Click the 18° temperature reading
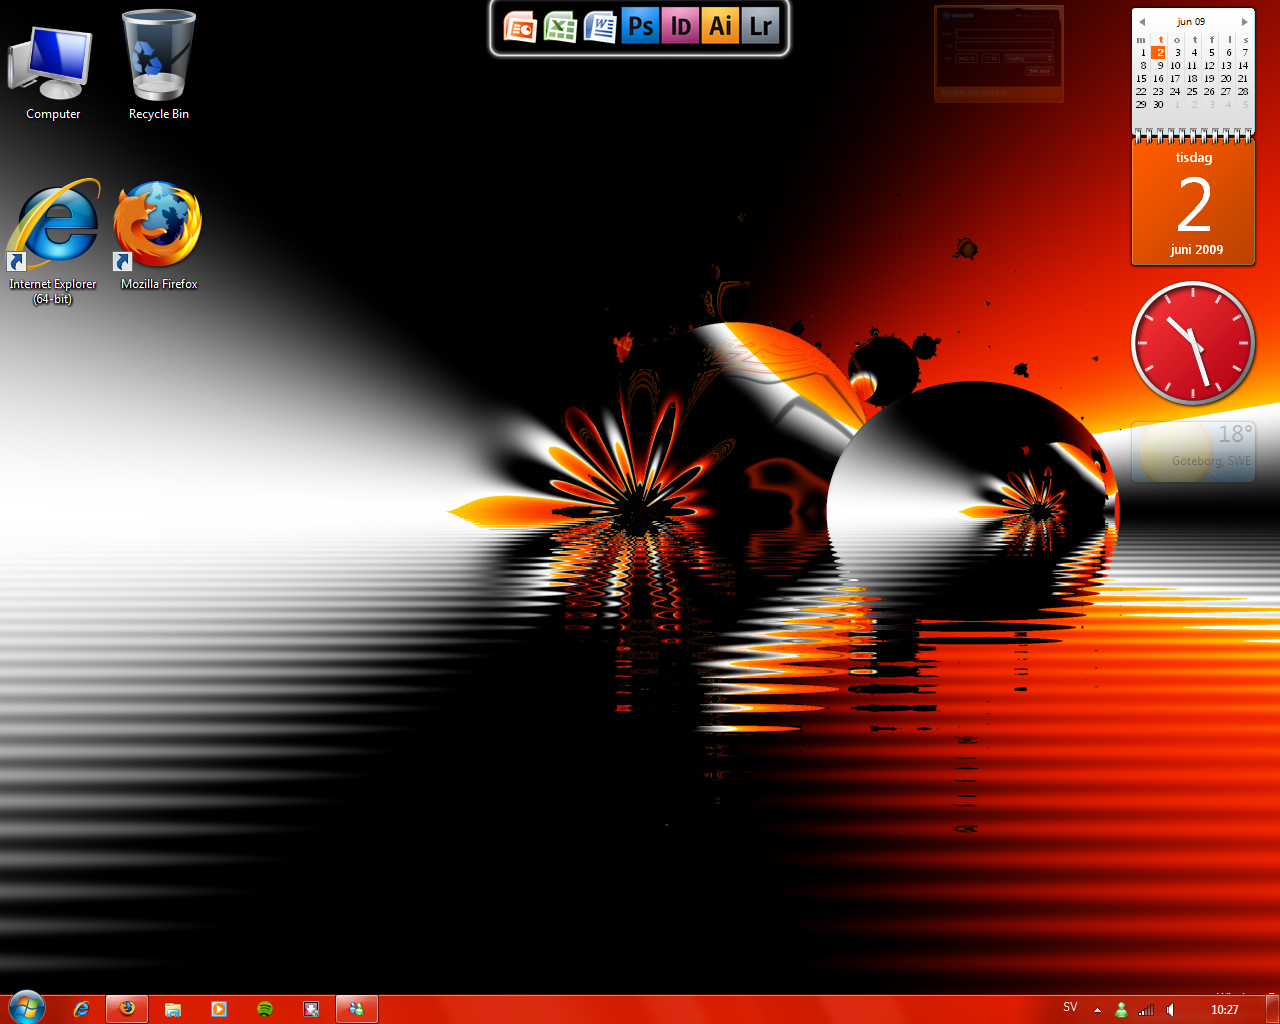The height and width of the screenshot is (1024, 1280). click(x=1234, y=434)
